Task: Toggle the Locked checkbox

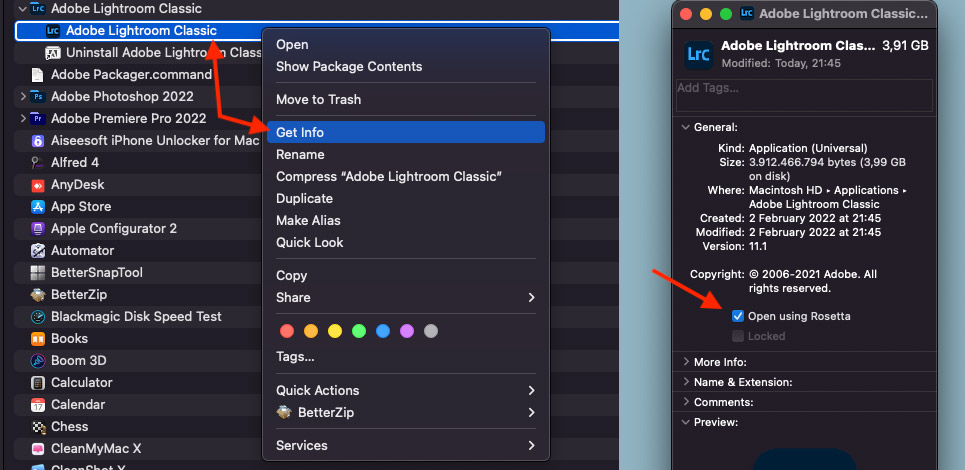Action: click(738, 336)
